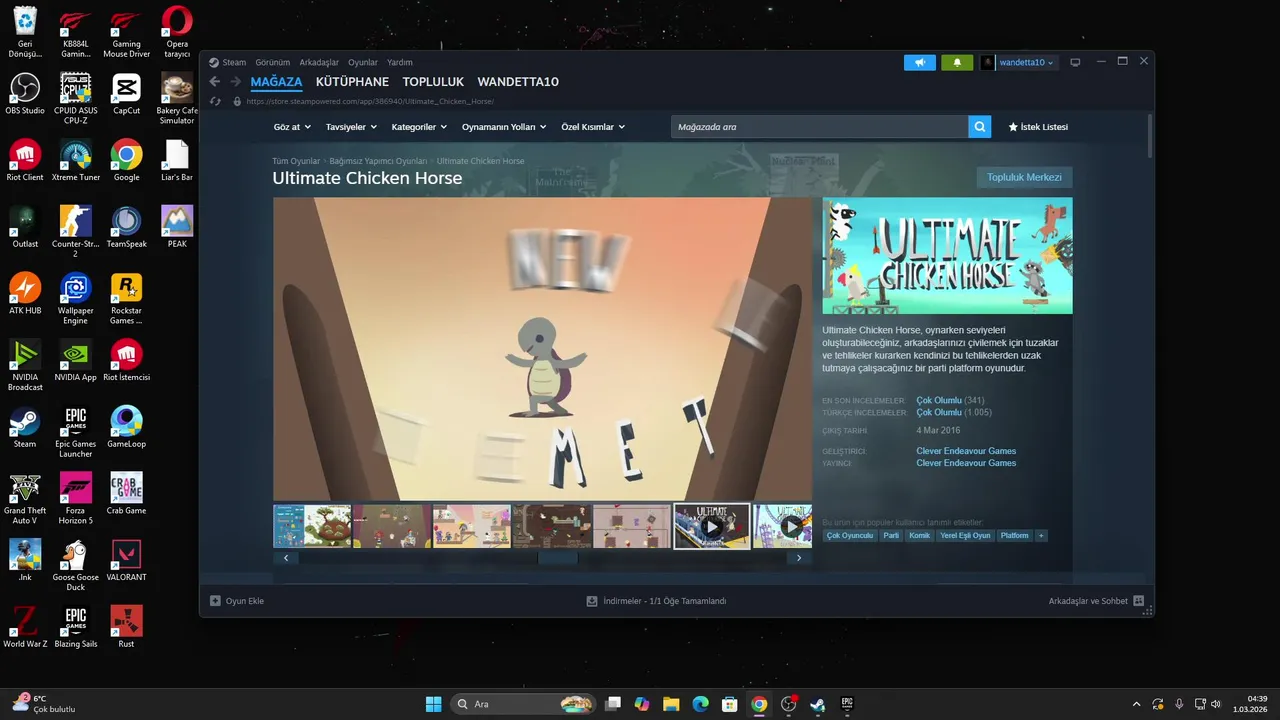Click the Windows taskbar search box
The width and height of the screenshot is (1280, 720).
[524, 704]
